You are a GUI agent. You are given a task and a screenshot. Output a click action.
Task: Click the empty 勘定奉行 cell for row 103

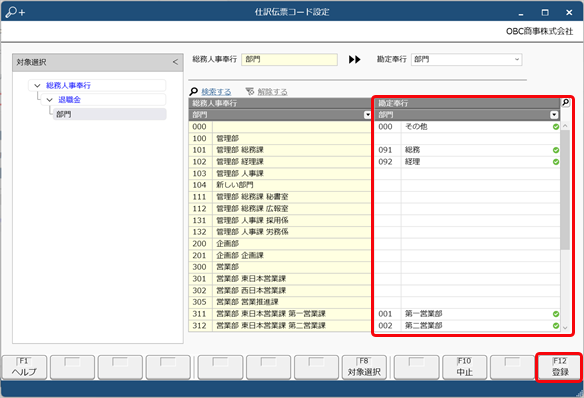point(467,173)
